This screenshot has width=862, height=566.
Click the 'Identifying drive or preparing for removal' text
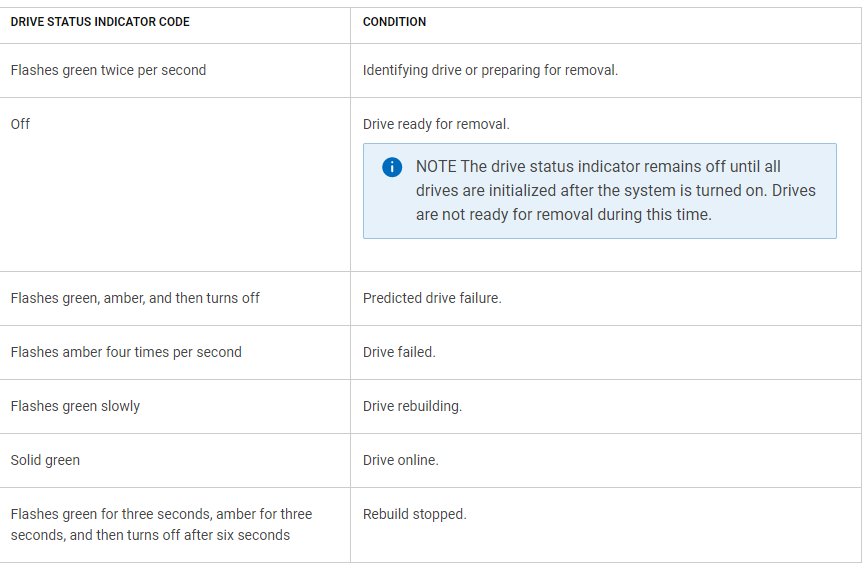point(490,71)
